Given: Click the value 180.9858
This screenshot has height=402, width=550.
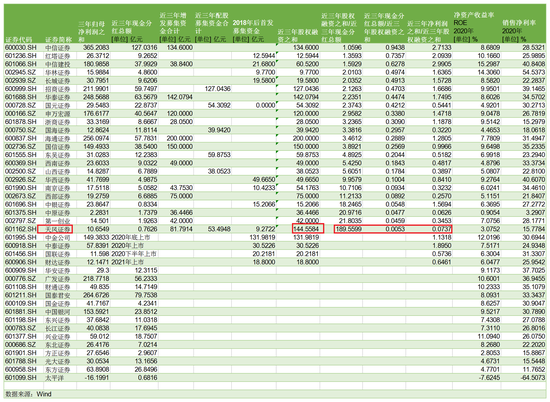Looking at the screenshot, I should (x=96, y=64).
